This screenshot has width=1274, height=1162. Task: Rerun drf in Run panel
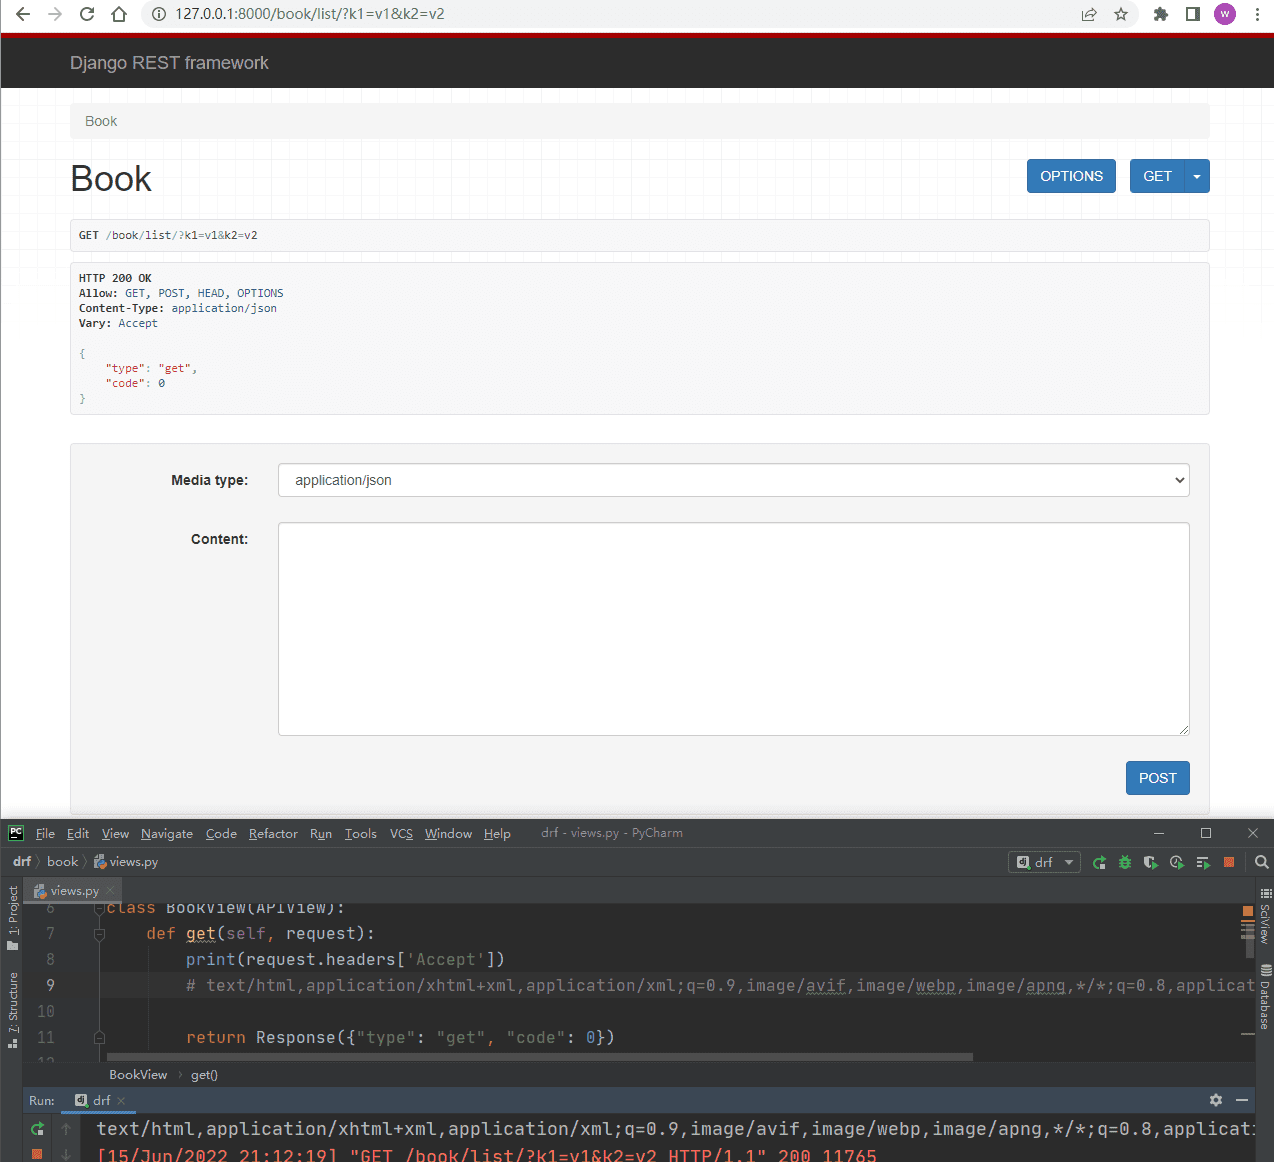pos(37,1129)
